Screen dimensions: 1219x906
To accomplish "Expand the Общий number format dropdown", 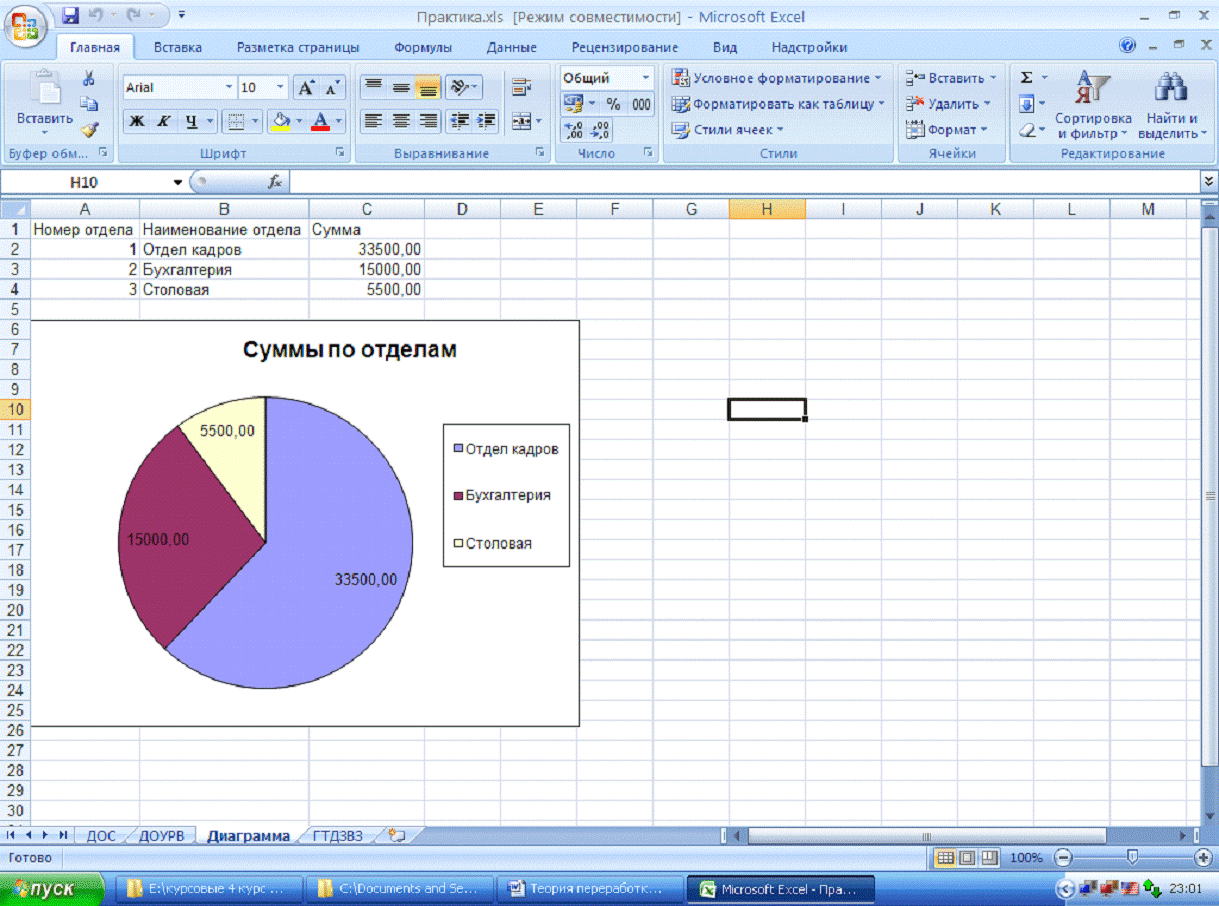I will [x=645, y=78].
